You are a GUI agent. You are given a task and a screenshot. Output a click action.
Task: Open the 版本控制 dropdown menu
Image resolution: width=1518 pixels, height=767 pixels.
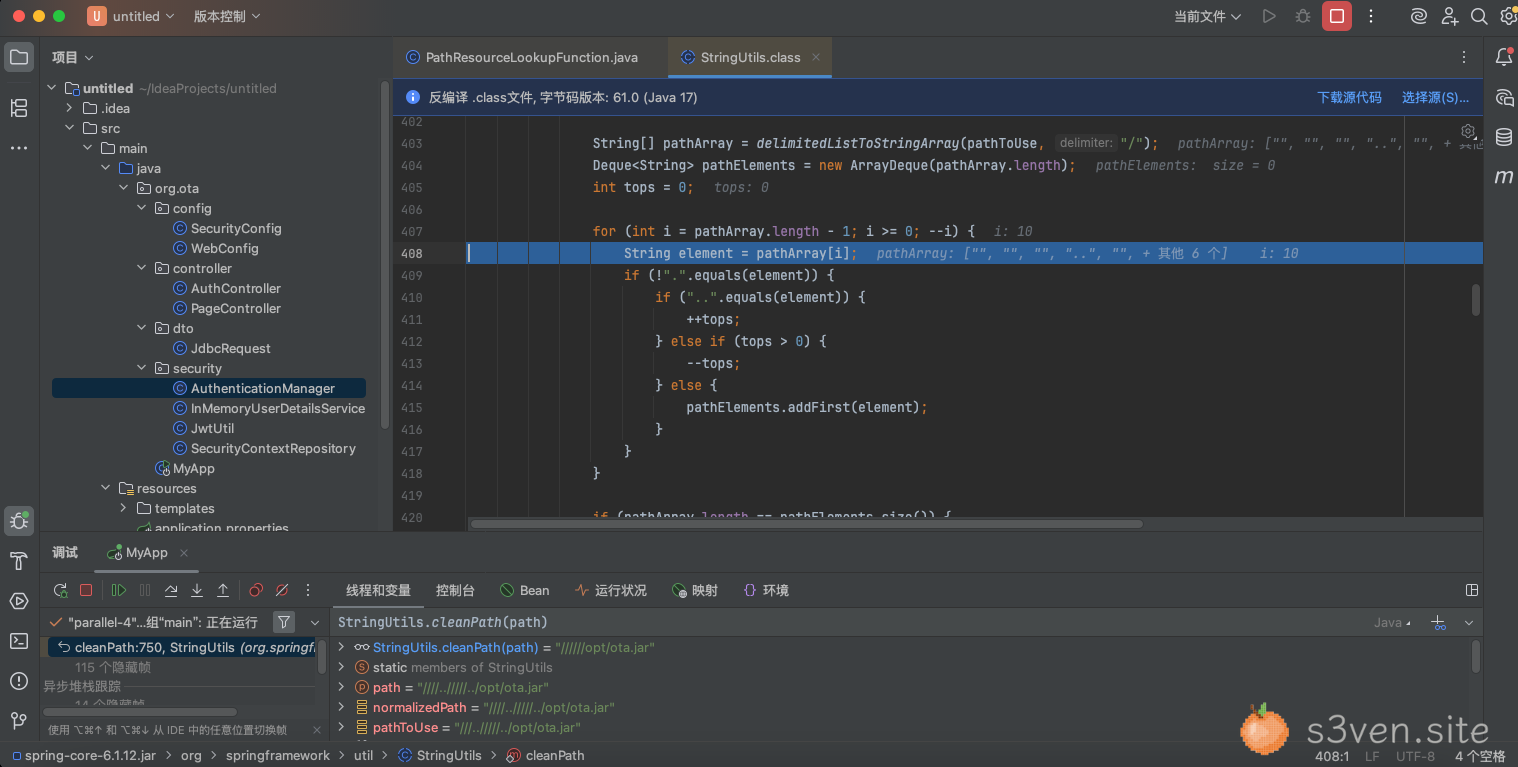pyautogui.click(x=227, y=16)
